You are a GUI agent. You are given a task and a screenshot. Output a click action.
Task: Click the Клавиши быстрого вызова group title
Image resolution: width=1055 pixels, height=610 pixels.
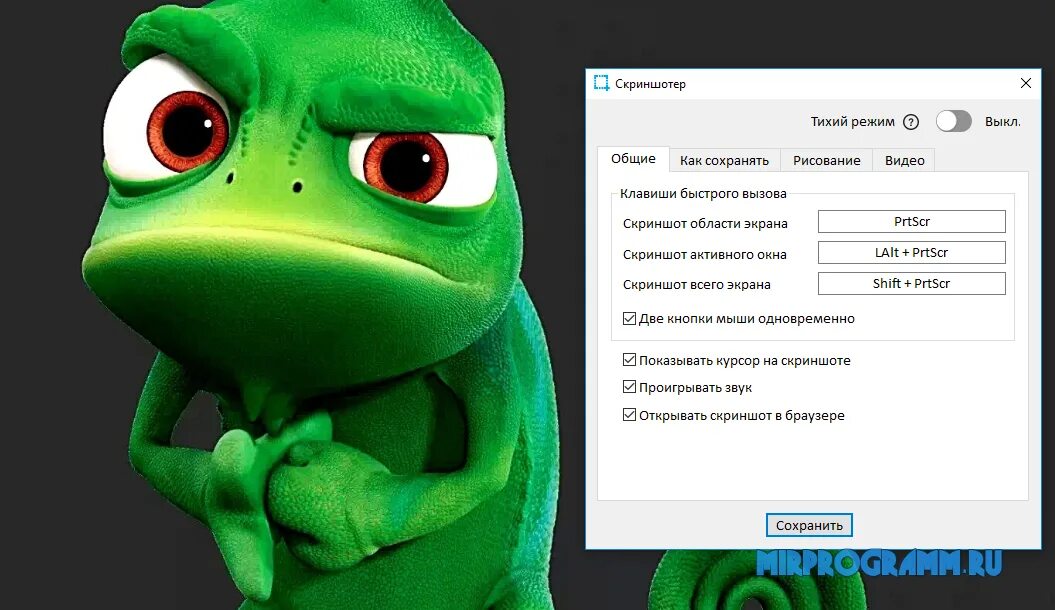point(702,194)
